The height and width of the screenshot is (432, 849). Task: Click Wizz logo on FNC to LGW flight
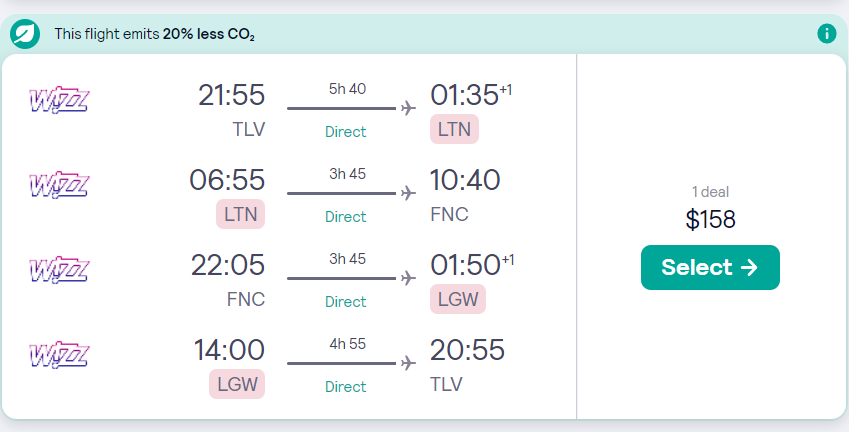[x=59, y=270]
